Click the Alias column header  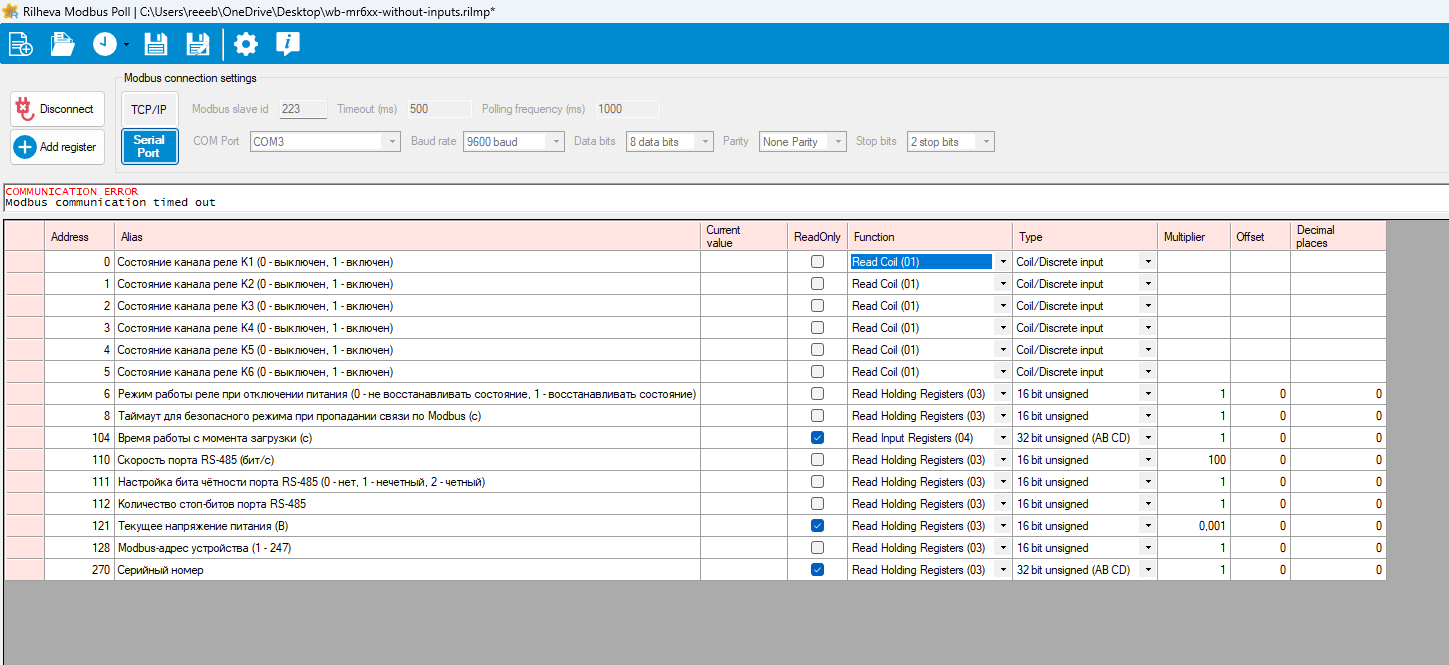click(x=407, y=237)
